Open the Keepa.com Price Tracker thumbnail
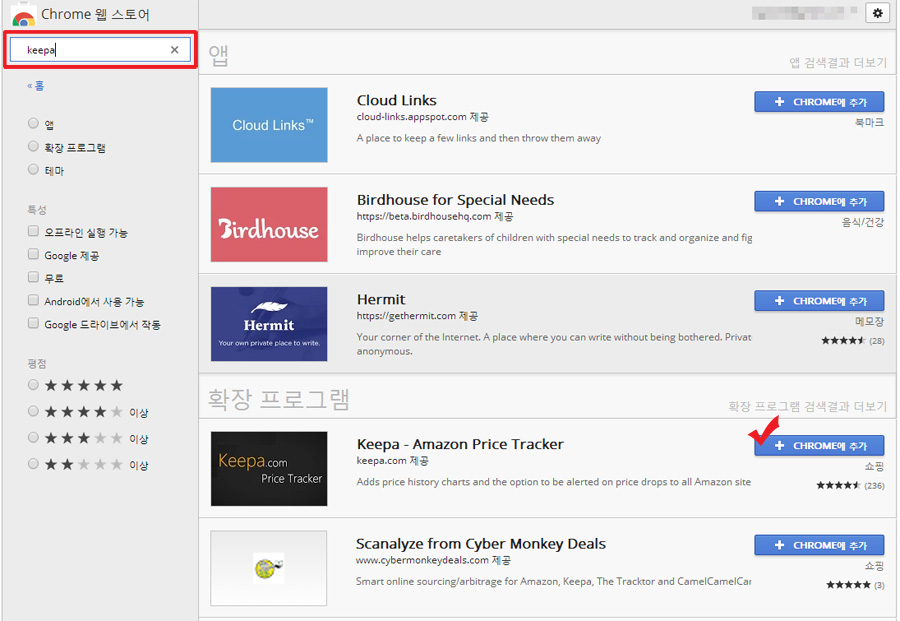This screenshot has width=900, height=621. tap(269, 468)
